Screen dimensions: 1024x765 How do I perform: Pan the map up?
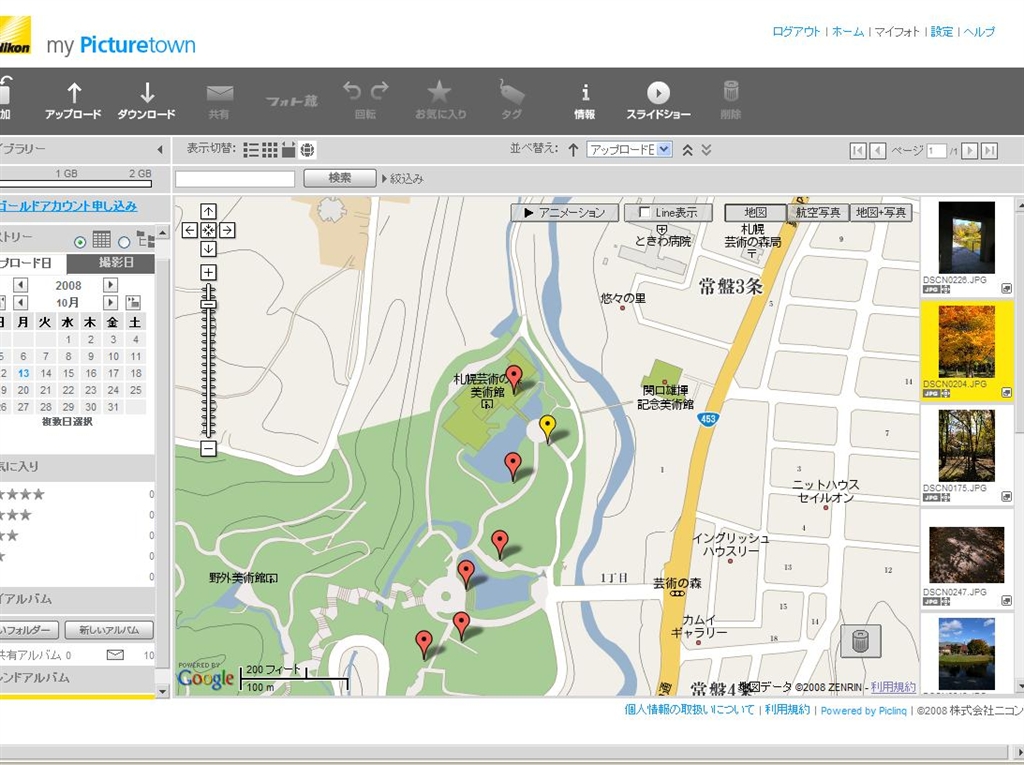[x=208, y=211]
